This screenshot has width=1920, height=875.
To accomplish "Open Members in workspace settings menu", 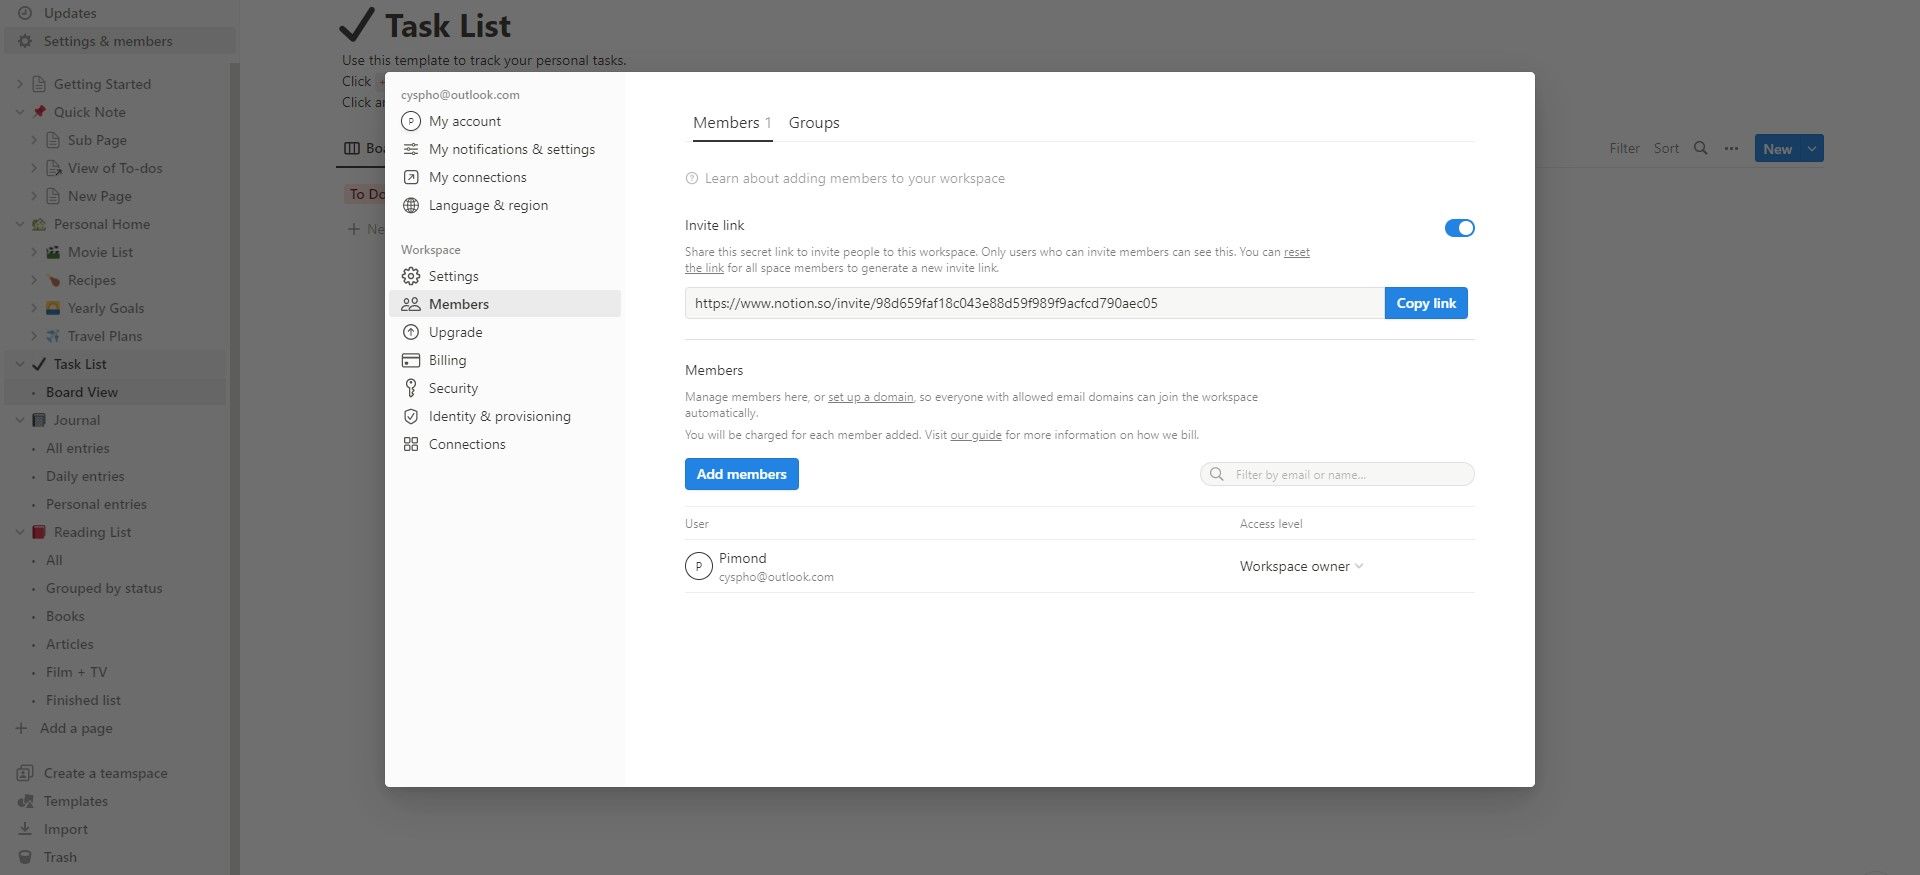I will tap(505, 304).
